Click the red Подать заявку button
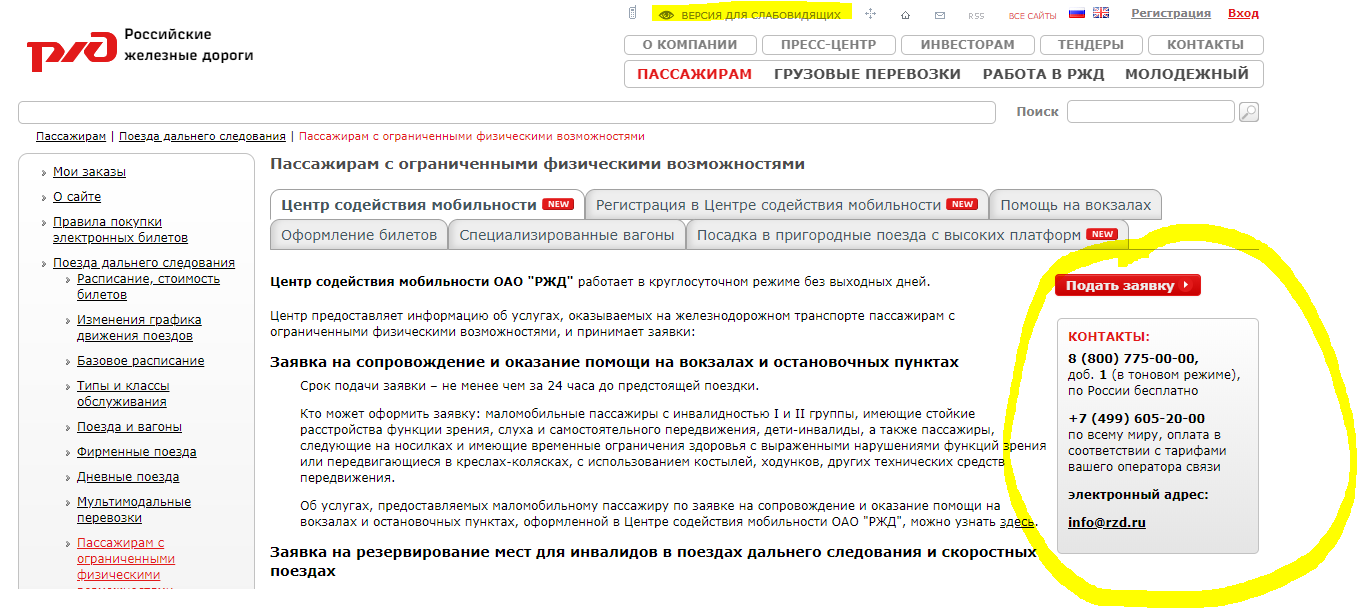The height and width of the screenshot is (608, 1357). point(1127,285)
